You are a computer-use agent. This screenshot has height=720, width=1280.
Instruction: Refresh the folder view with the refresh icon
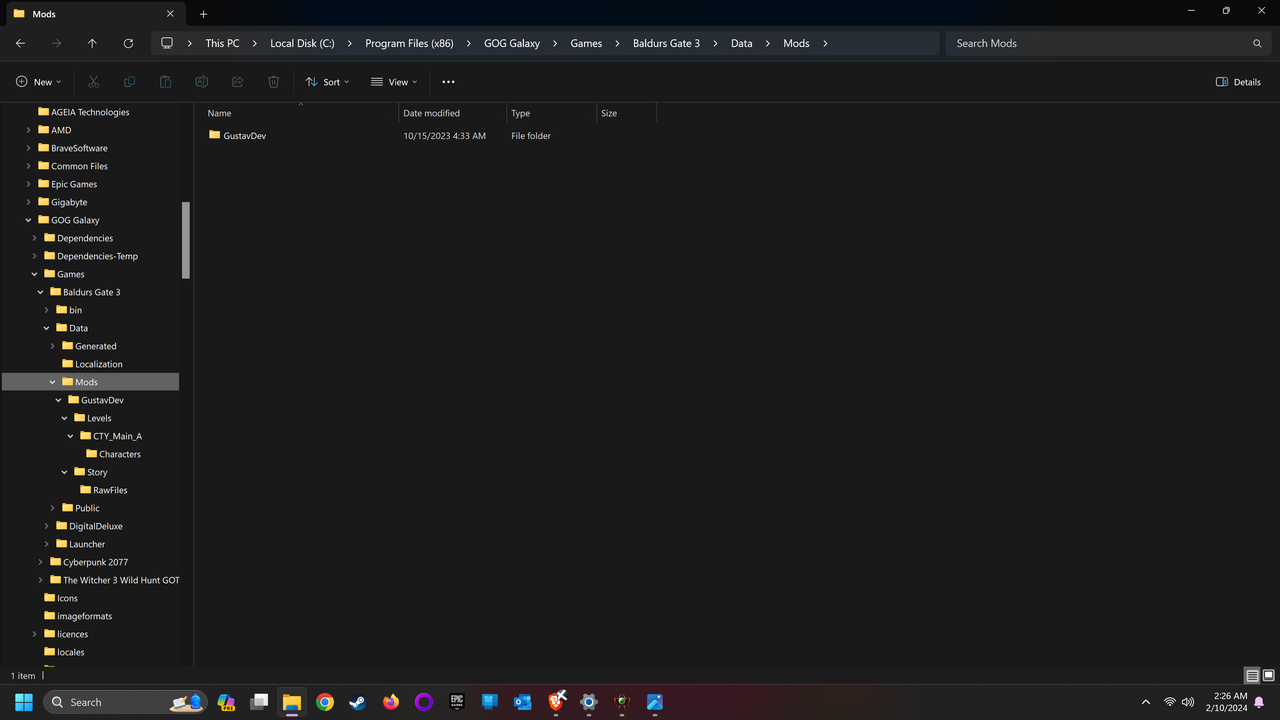click(x=128, y=43)
